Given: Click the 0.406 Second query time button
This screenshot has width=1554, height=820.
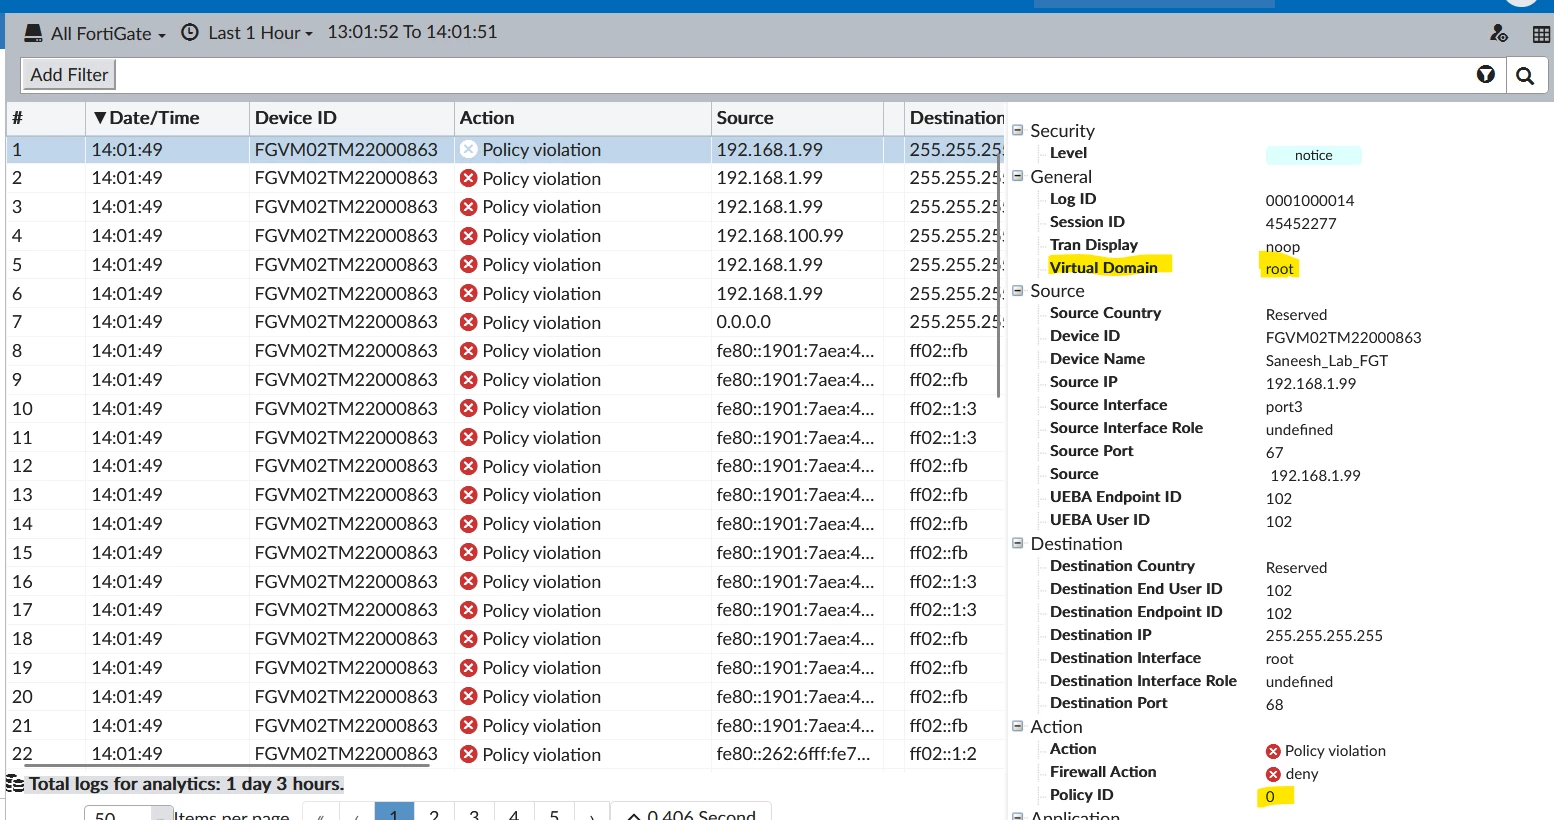Looking at the screenshot, I should click(691, 812).
